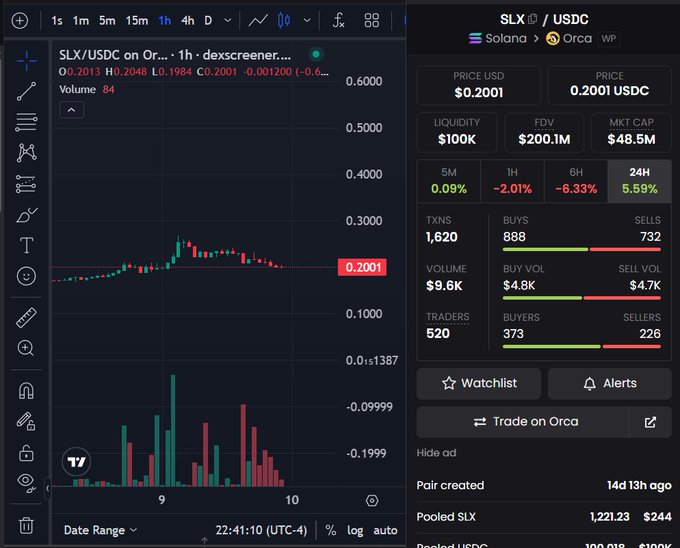Select the 1H price change tab
The height and width of the screenshot is (548, 680).
[512, 181]
